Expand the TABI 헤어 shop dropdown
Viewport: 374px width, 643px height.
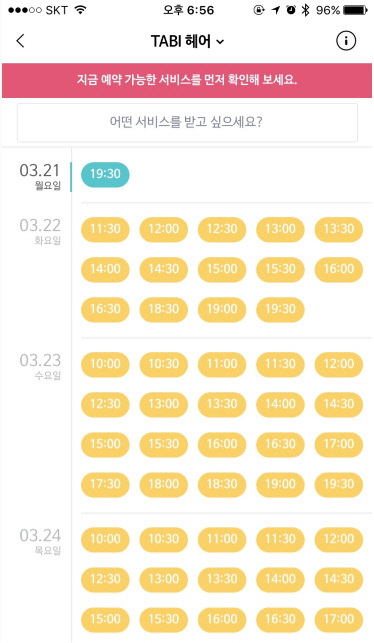(187, 41)
